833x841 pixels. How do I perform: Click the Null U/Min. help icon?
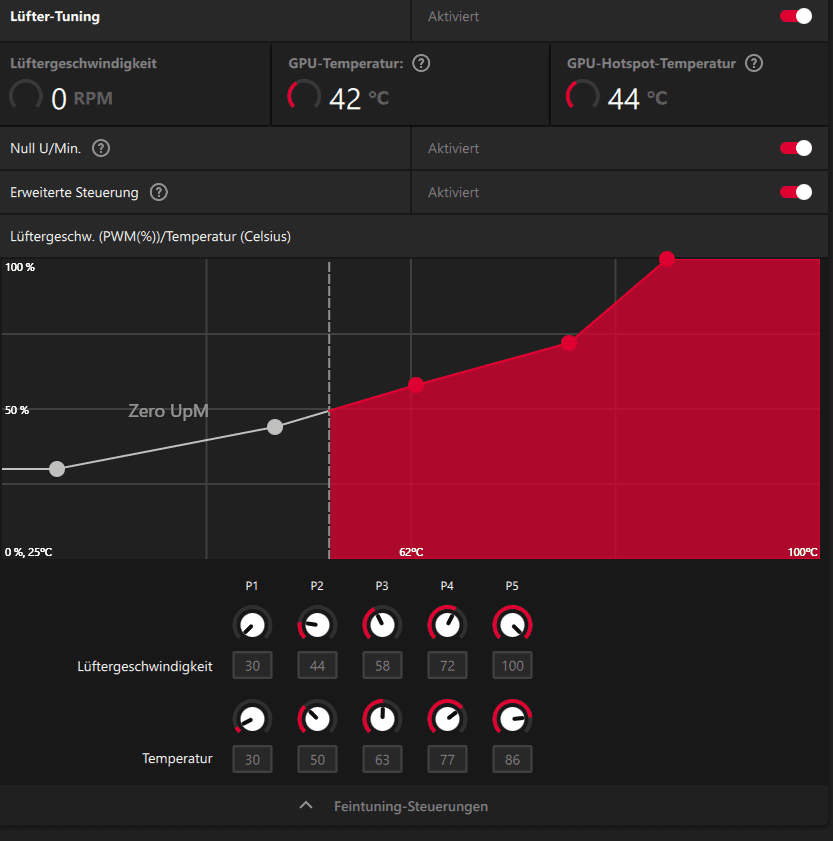(101, 148)
